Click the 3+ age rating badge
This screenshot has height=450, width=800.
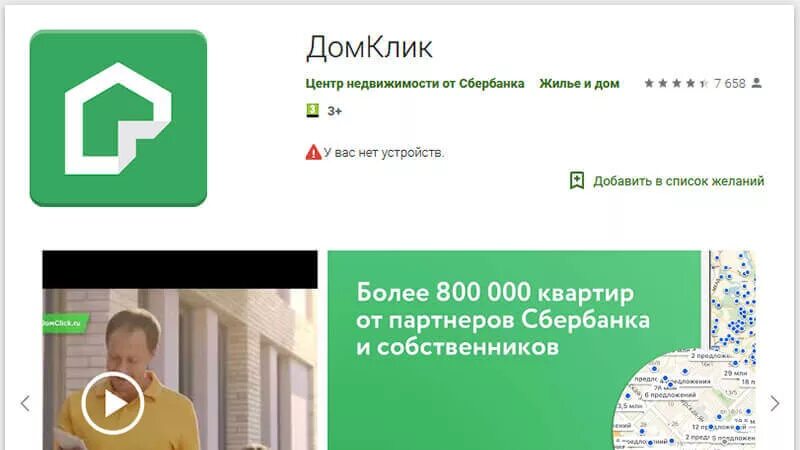pos(312,110)
